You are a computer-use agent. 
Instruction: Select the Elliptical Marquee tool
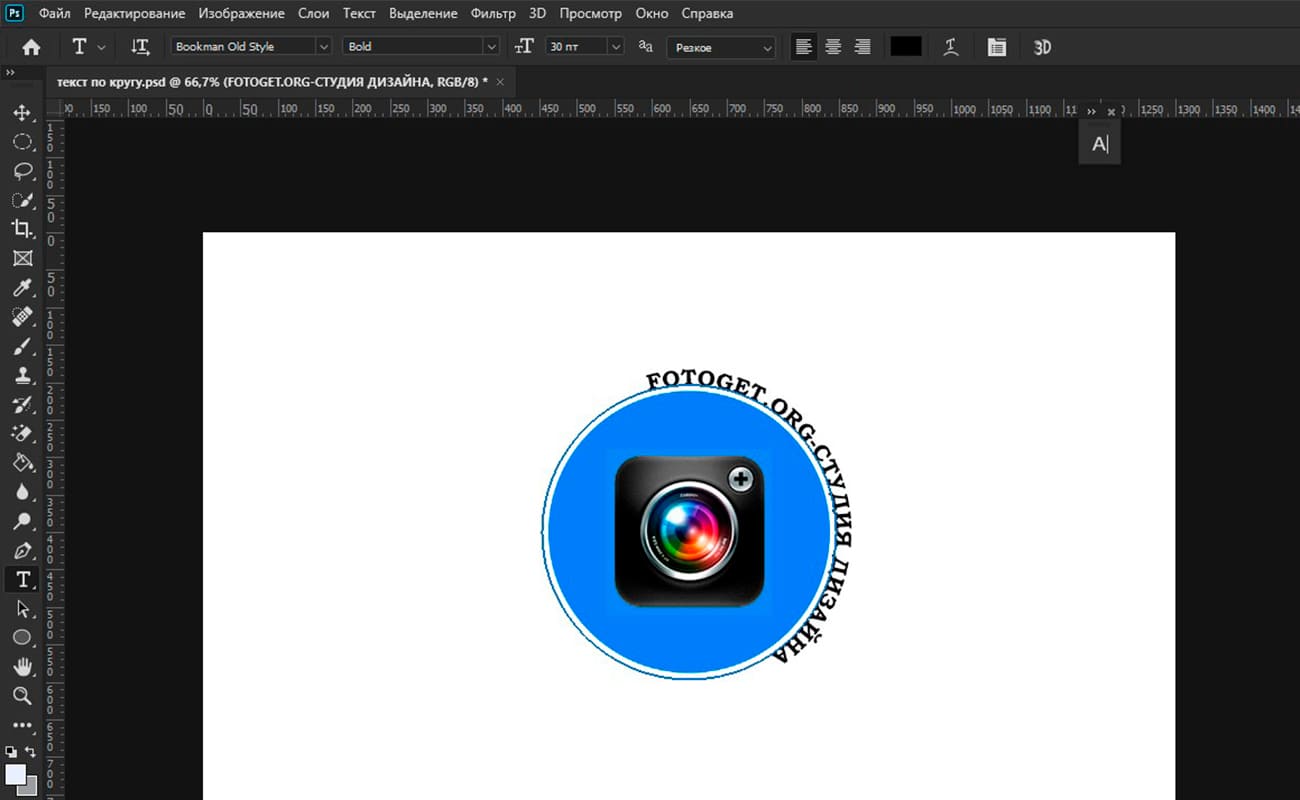(22, 142)
